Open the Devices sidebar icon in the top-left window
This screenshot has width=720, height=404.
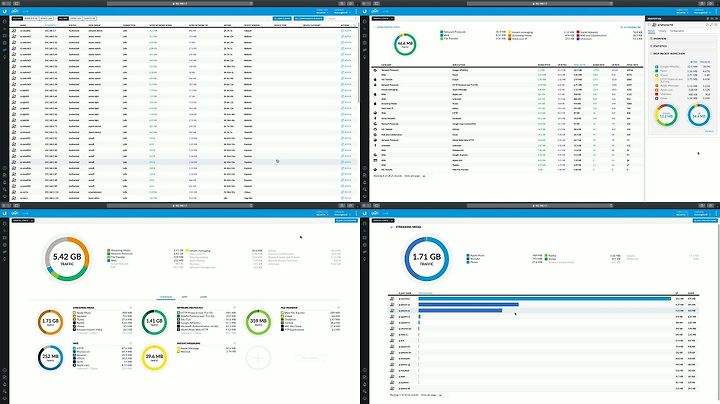[5, 43]
